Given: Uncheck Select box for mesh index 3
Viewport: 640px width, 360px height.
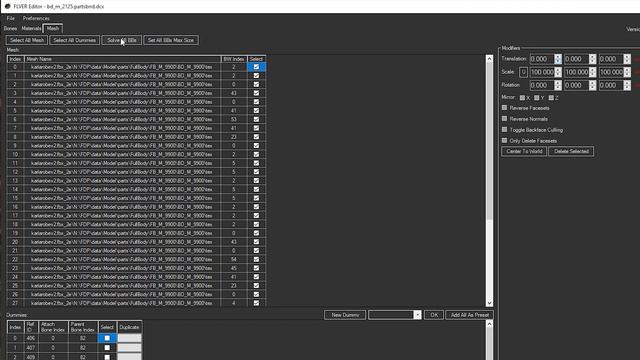Looking at the screenshot, I should 256,93.
